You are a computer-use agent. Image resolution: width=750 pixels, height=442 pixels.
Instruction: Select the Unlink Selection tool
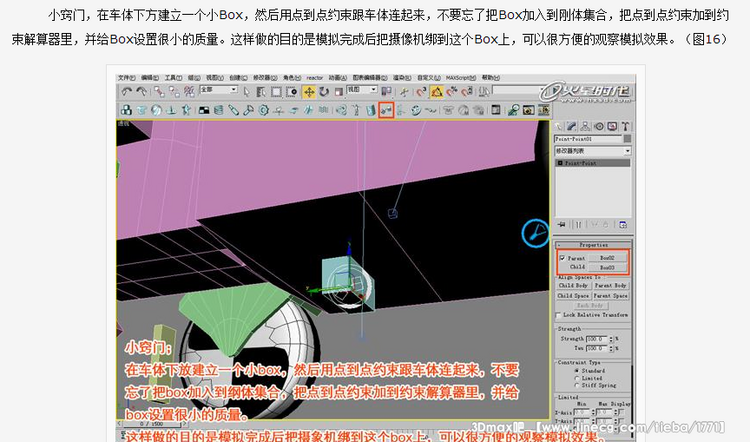click(x=175, y=91)
